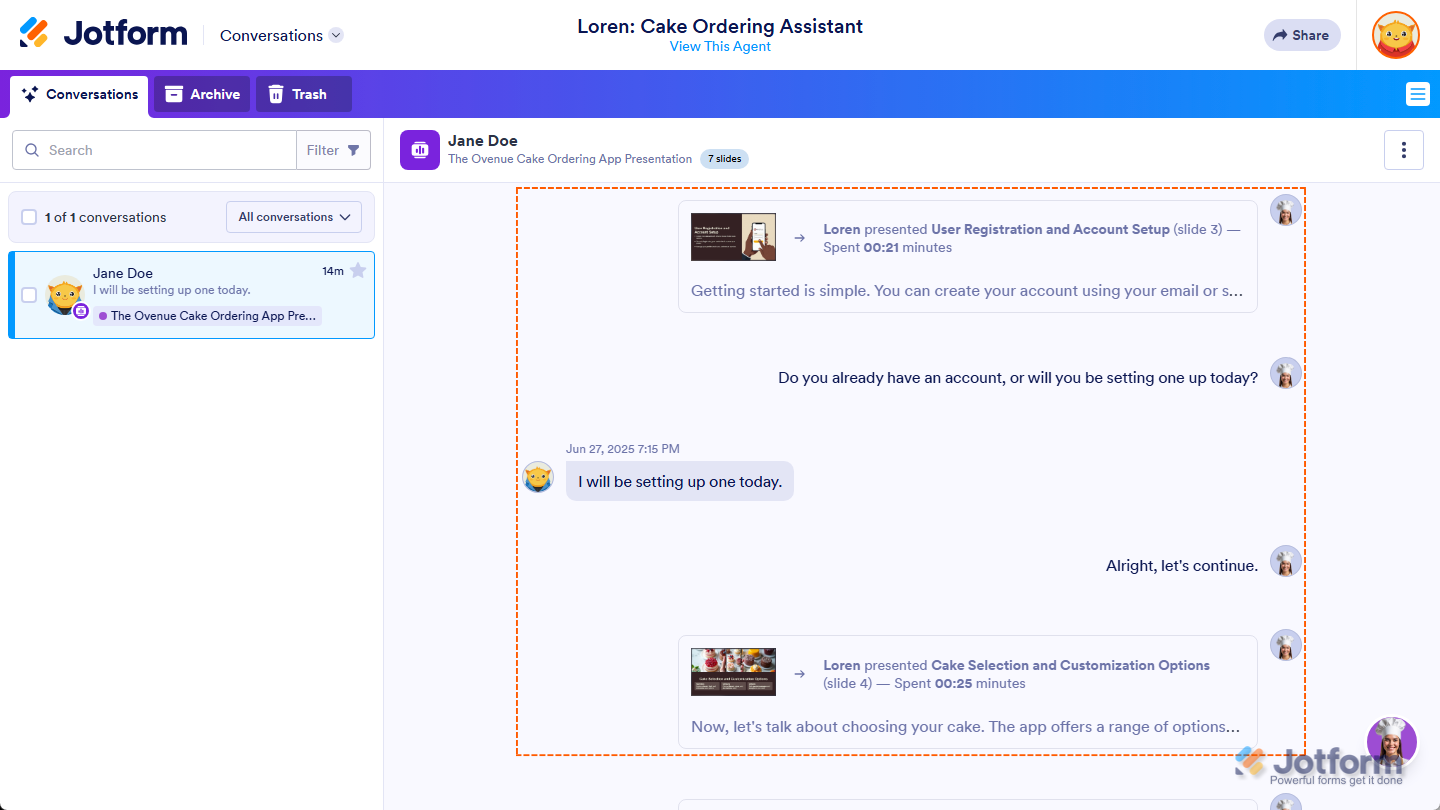The width and height of the screenshot is (1440, 810).
Task: Click The Ovenue Cake Ordering App tag
Action: [208, 316]
